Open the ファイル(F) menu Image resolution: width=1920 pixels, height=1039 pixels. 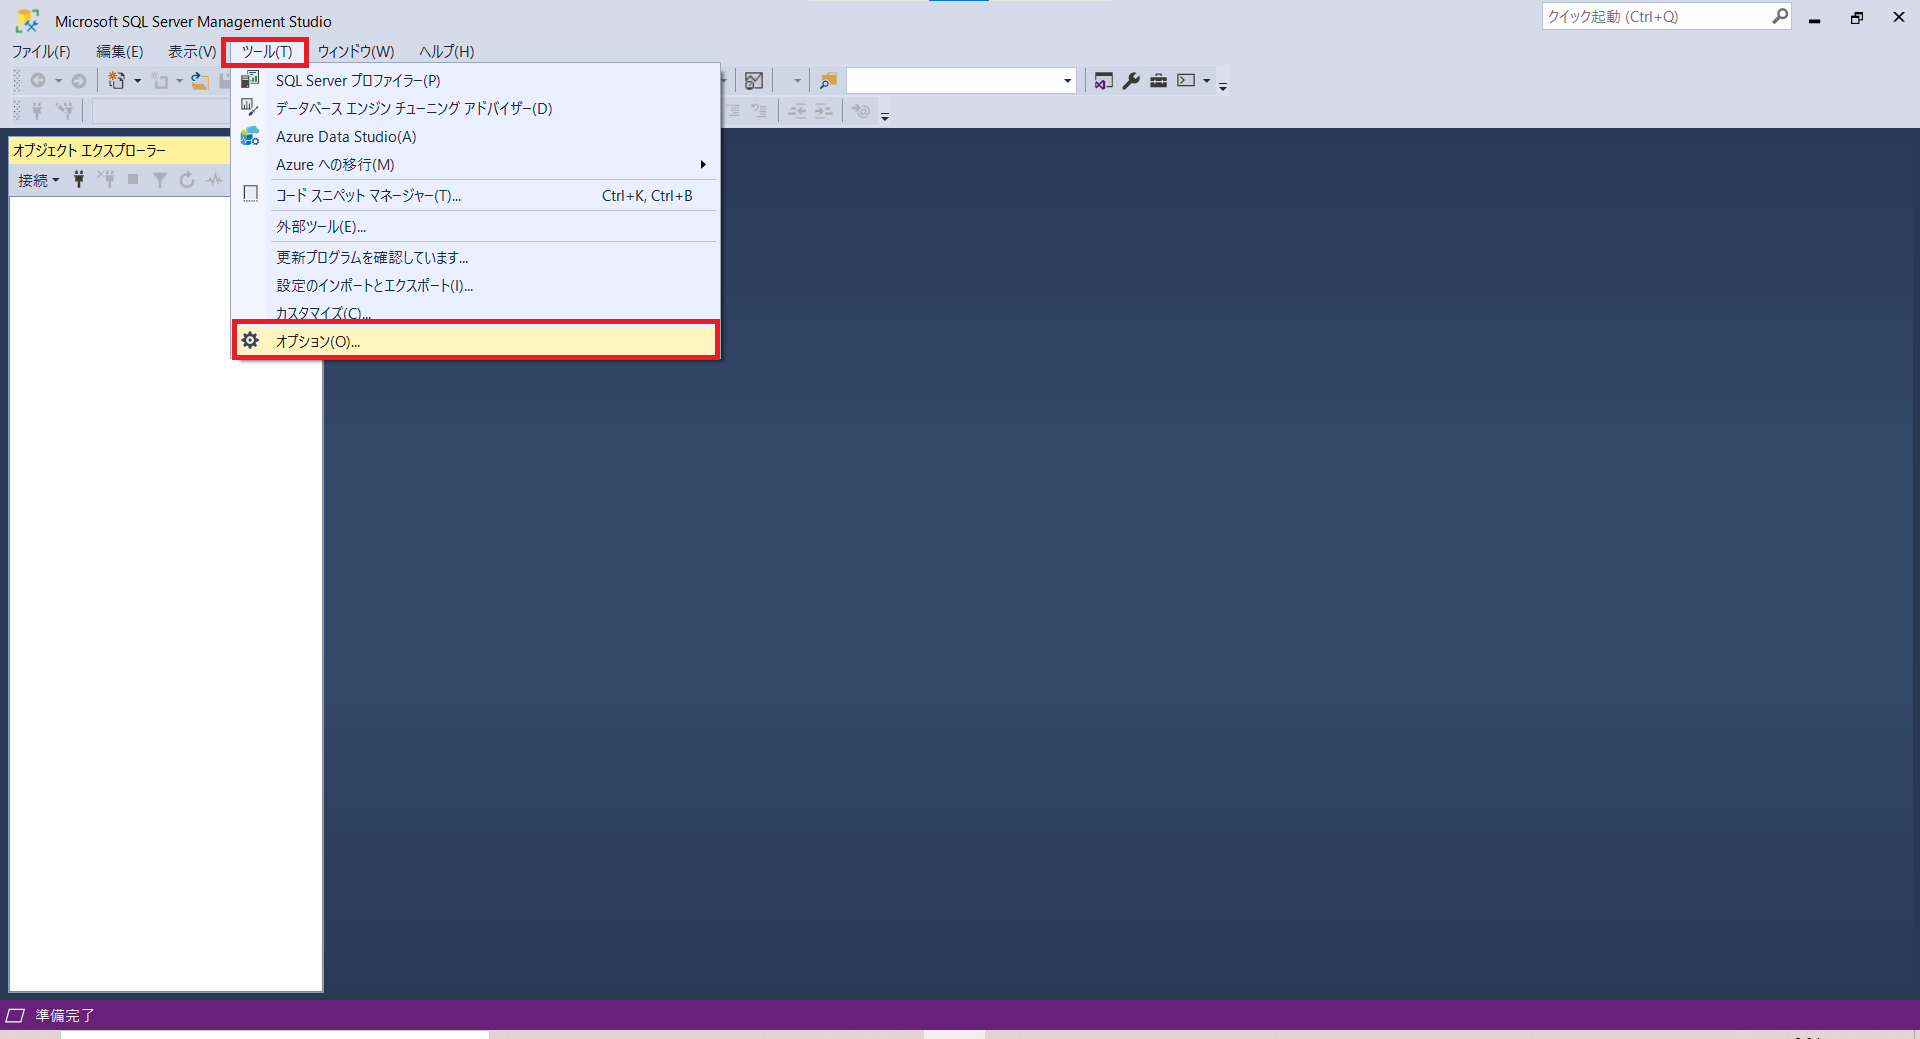click(41, 52)
